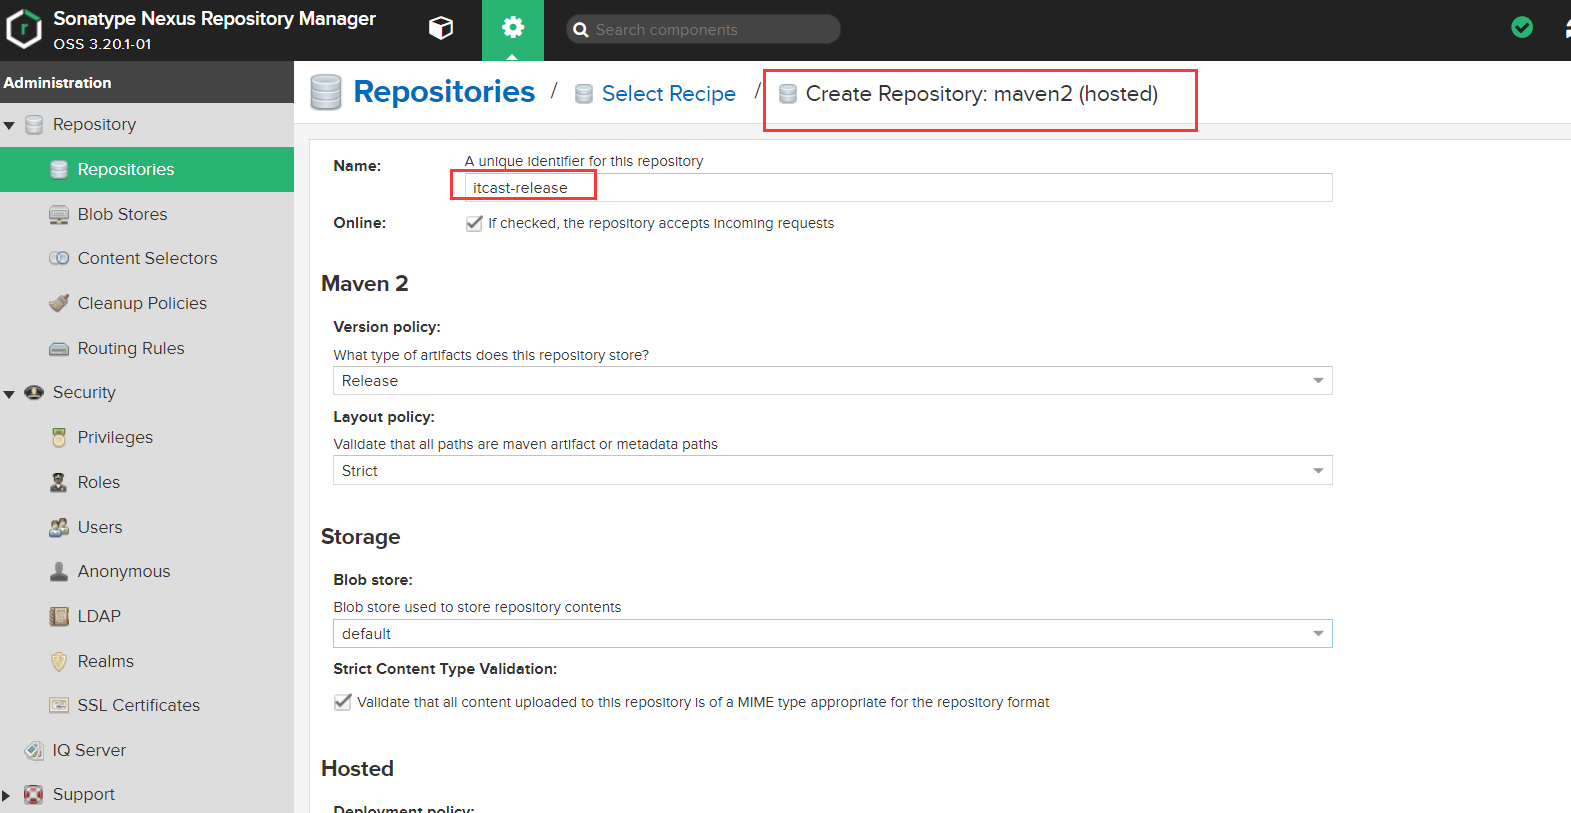
Task: Go back to Select Recipe breadcrumb
Action: [x=669, y=94]
